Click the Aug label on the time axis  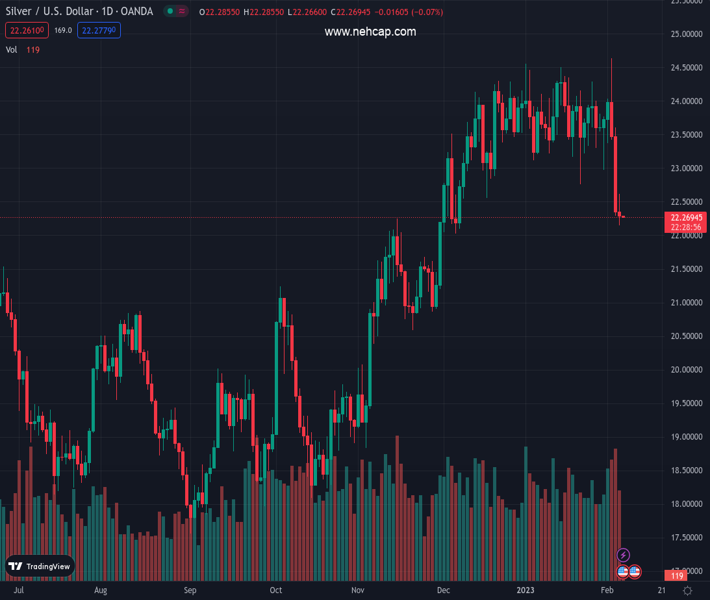[x=100, y=591]
